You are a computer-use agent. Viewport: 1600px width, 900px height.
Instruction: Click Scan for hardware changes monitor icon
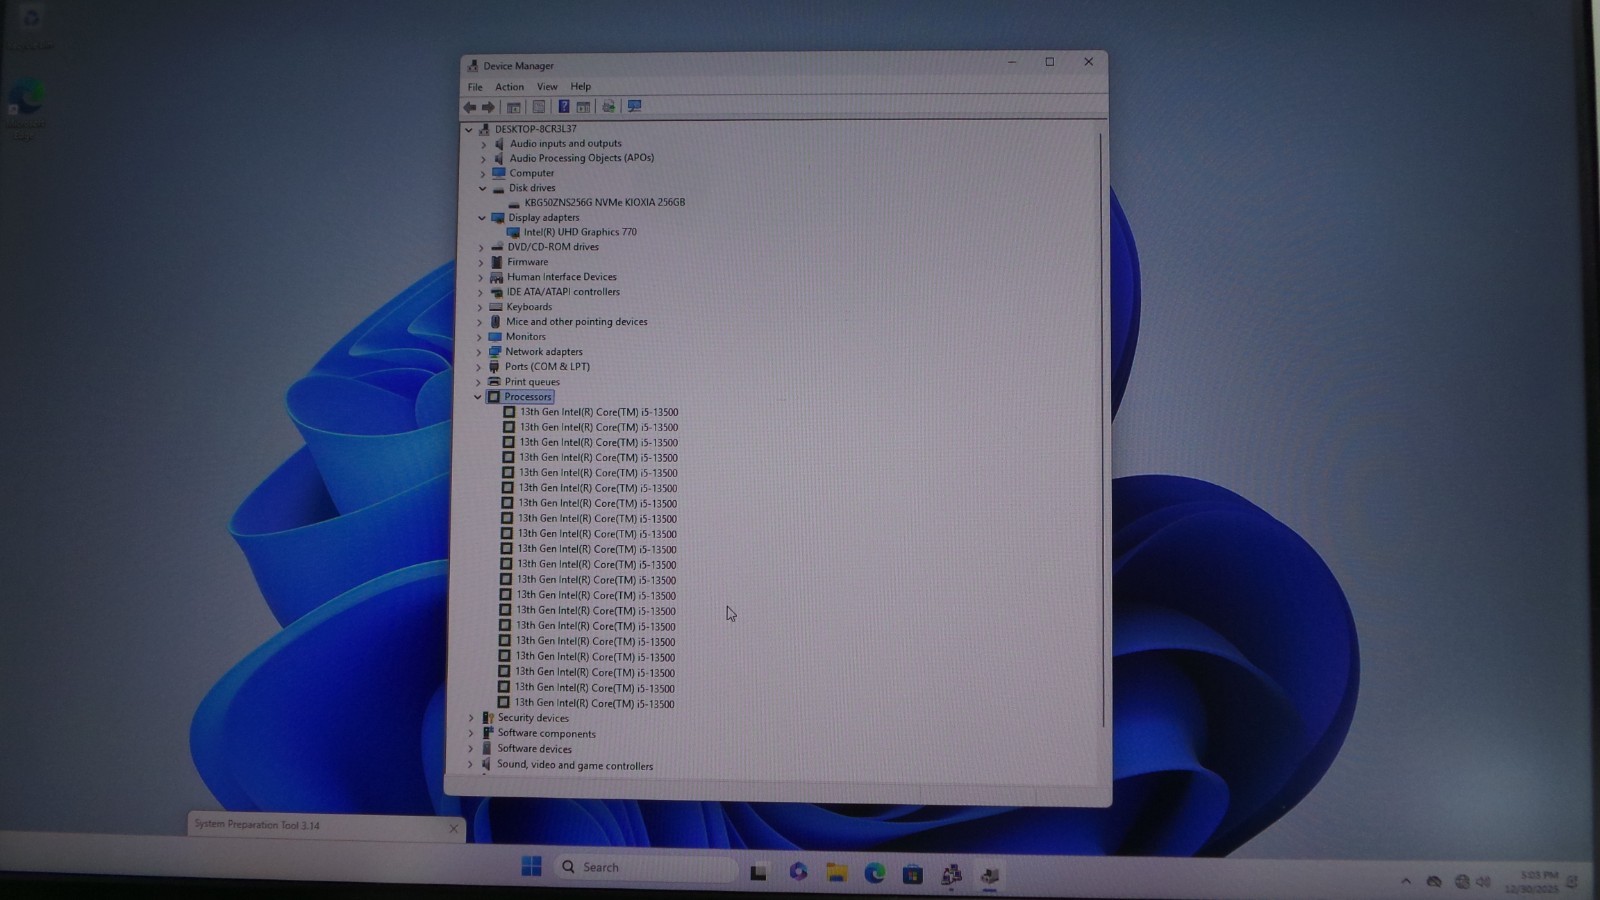(x=634, y=106)
